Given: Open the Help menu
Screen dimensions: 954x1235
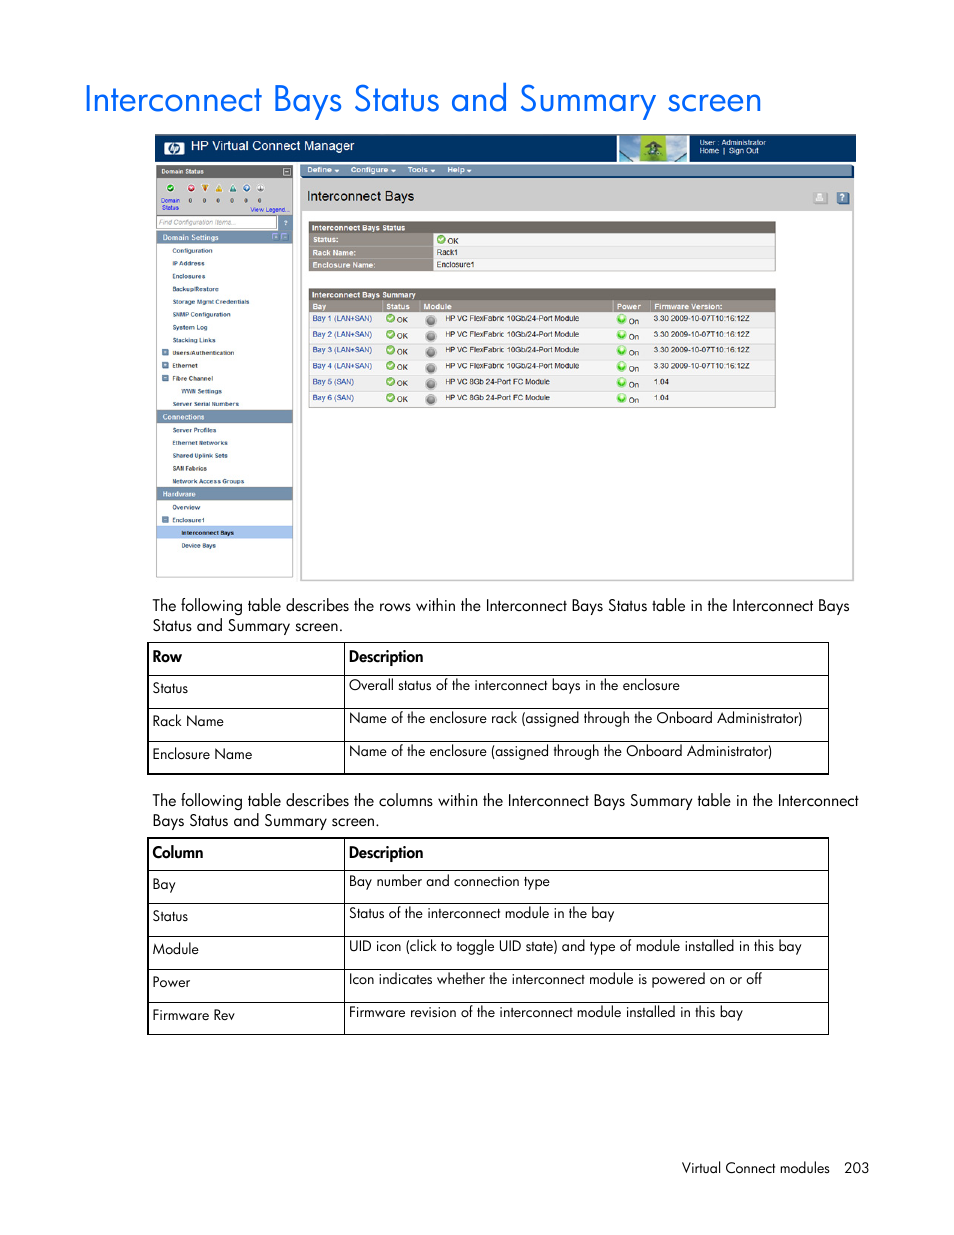Looking at the screenshot, I should click(x=459, y=170).
